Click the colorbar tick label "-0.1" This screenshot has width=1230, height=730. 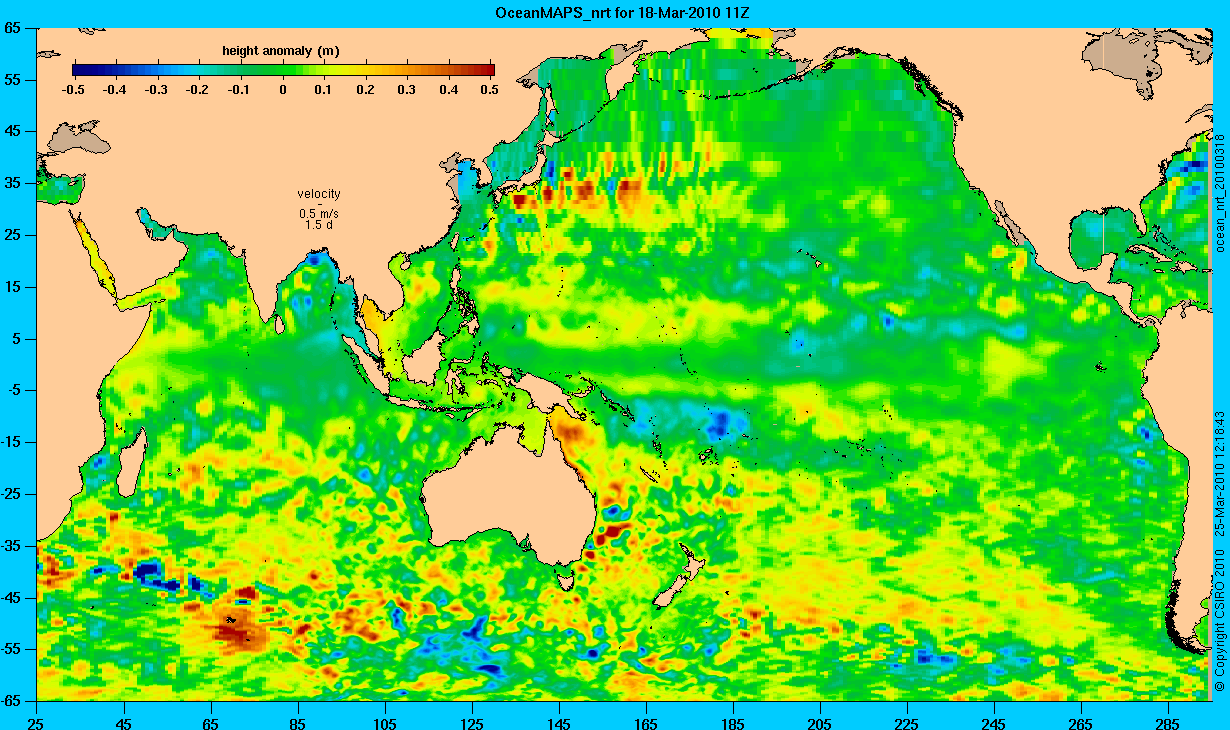241,90
